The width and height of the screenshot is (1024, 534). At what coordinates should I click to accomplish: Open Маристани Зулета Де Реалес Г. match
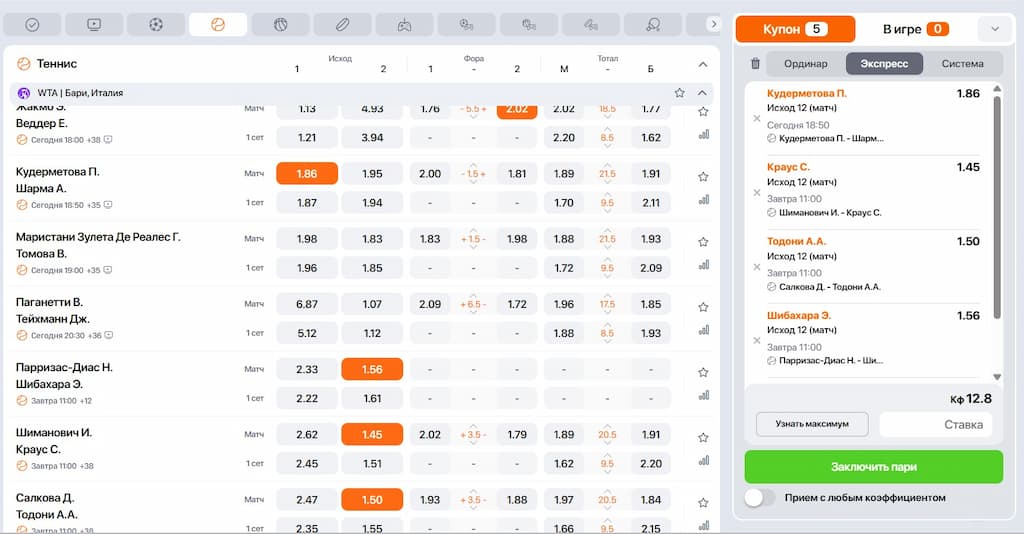[x=98, y=237]
